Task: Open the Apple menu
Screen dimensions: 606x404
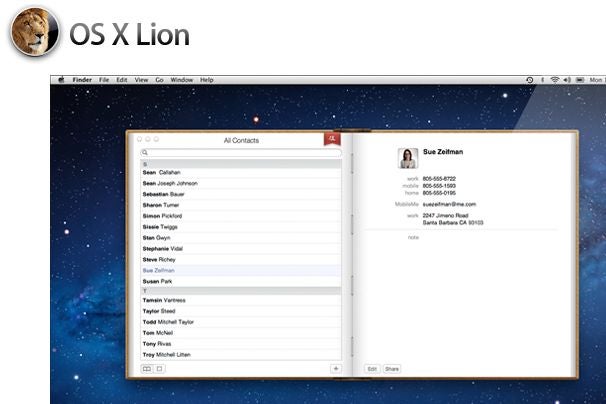Action: click(x=61, y=80)
